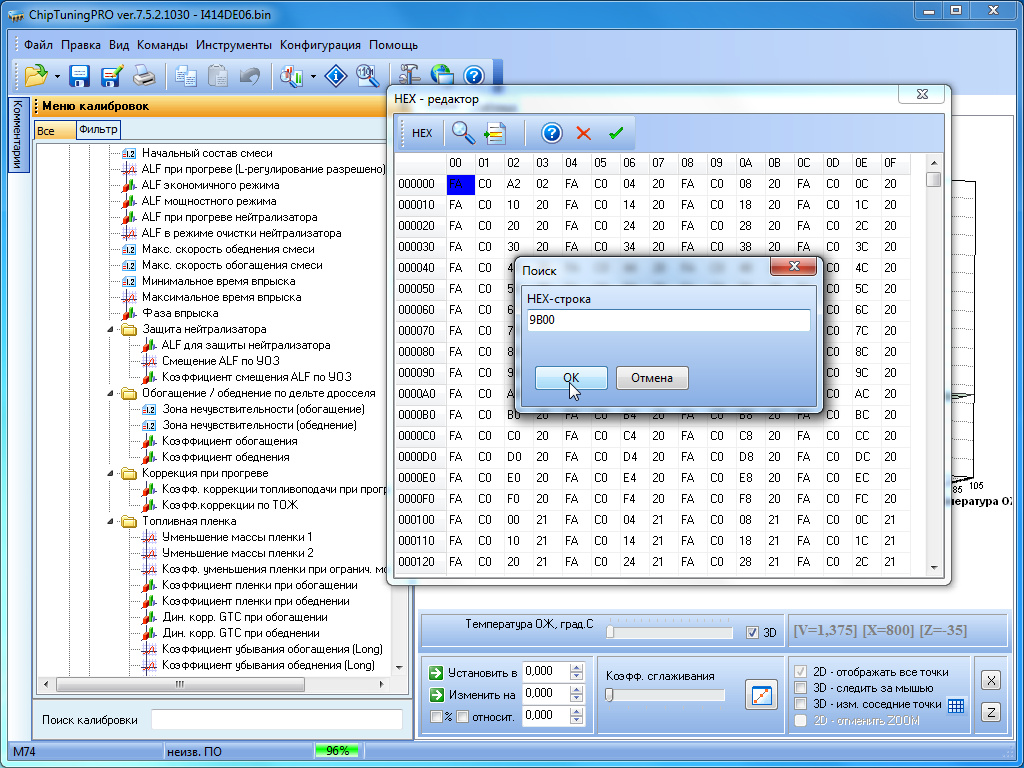Screen dimensions: 1024x768
Task: Click the blue diamond info icon
Action: 337,76
